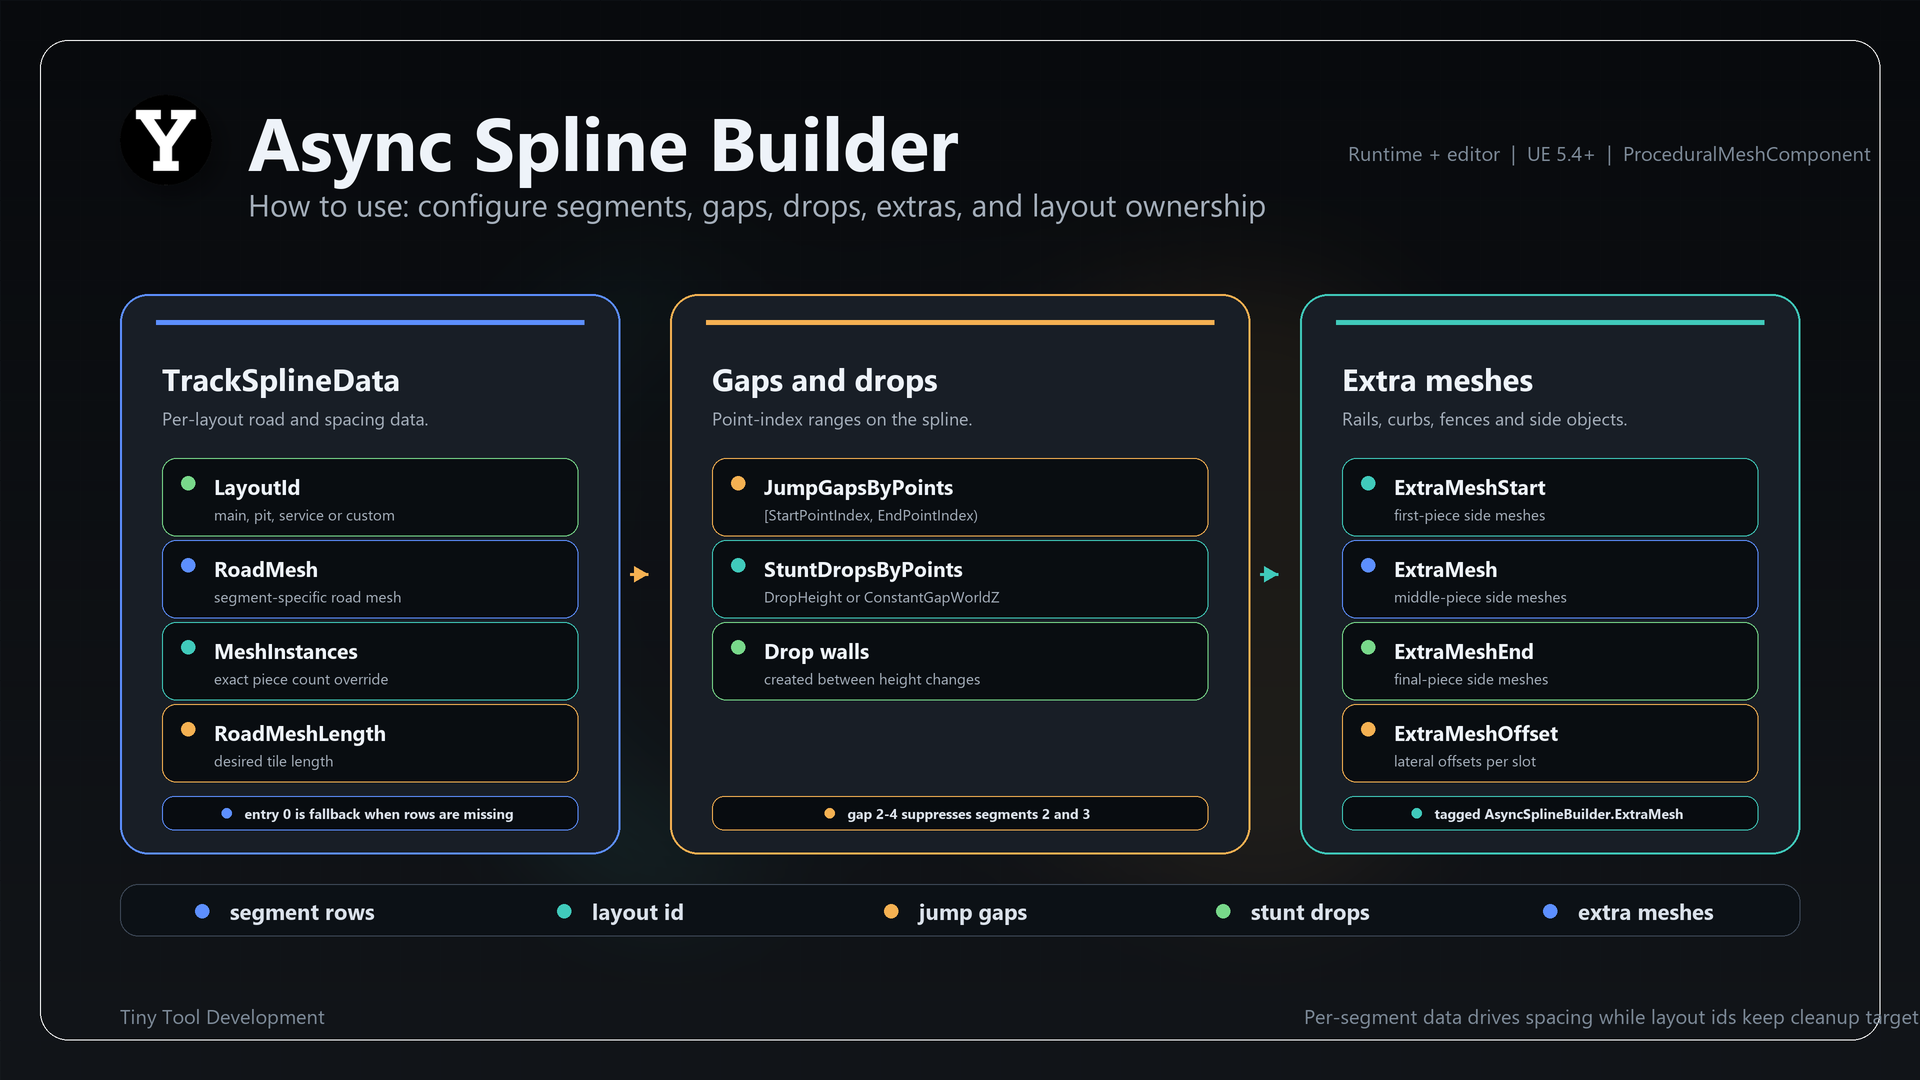Screen dimensions: 1920x1080
Task: Click the 'gap 2-4 suppresses segments' pill
Action: (960, 813)
